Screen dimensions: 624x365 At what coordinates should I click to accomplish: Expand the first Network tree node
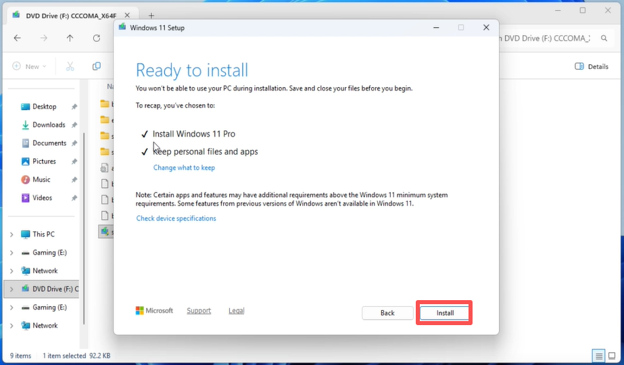12,271
